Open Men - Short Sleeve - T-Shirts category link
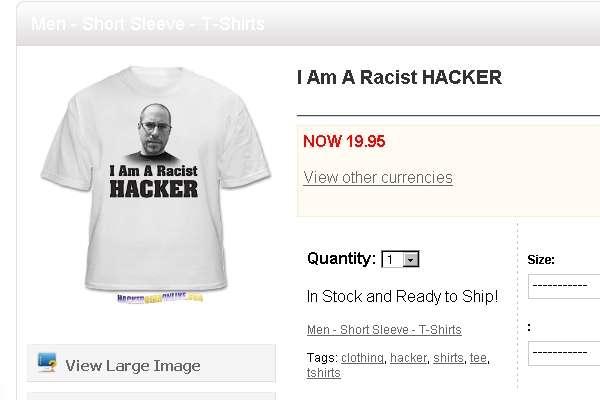The image size is (600, 400). click(384, 330)
